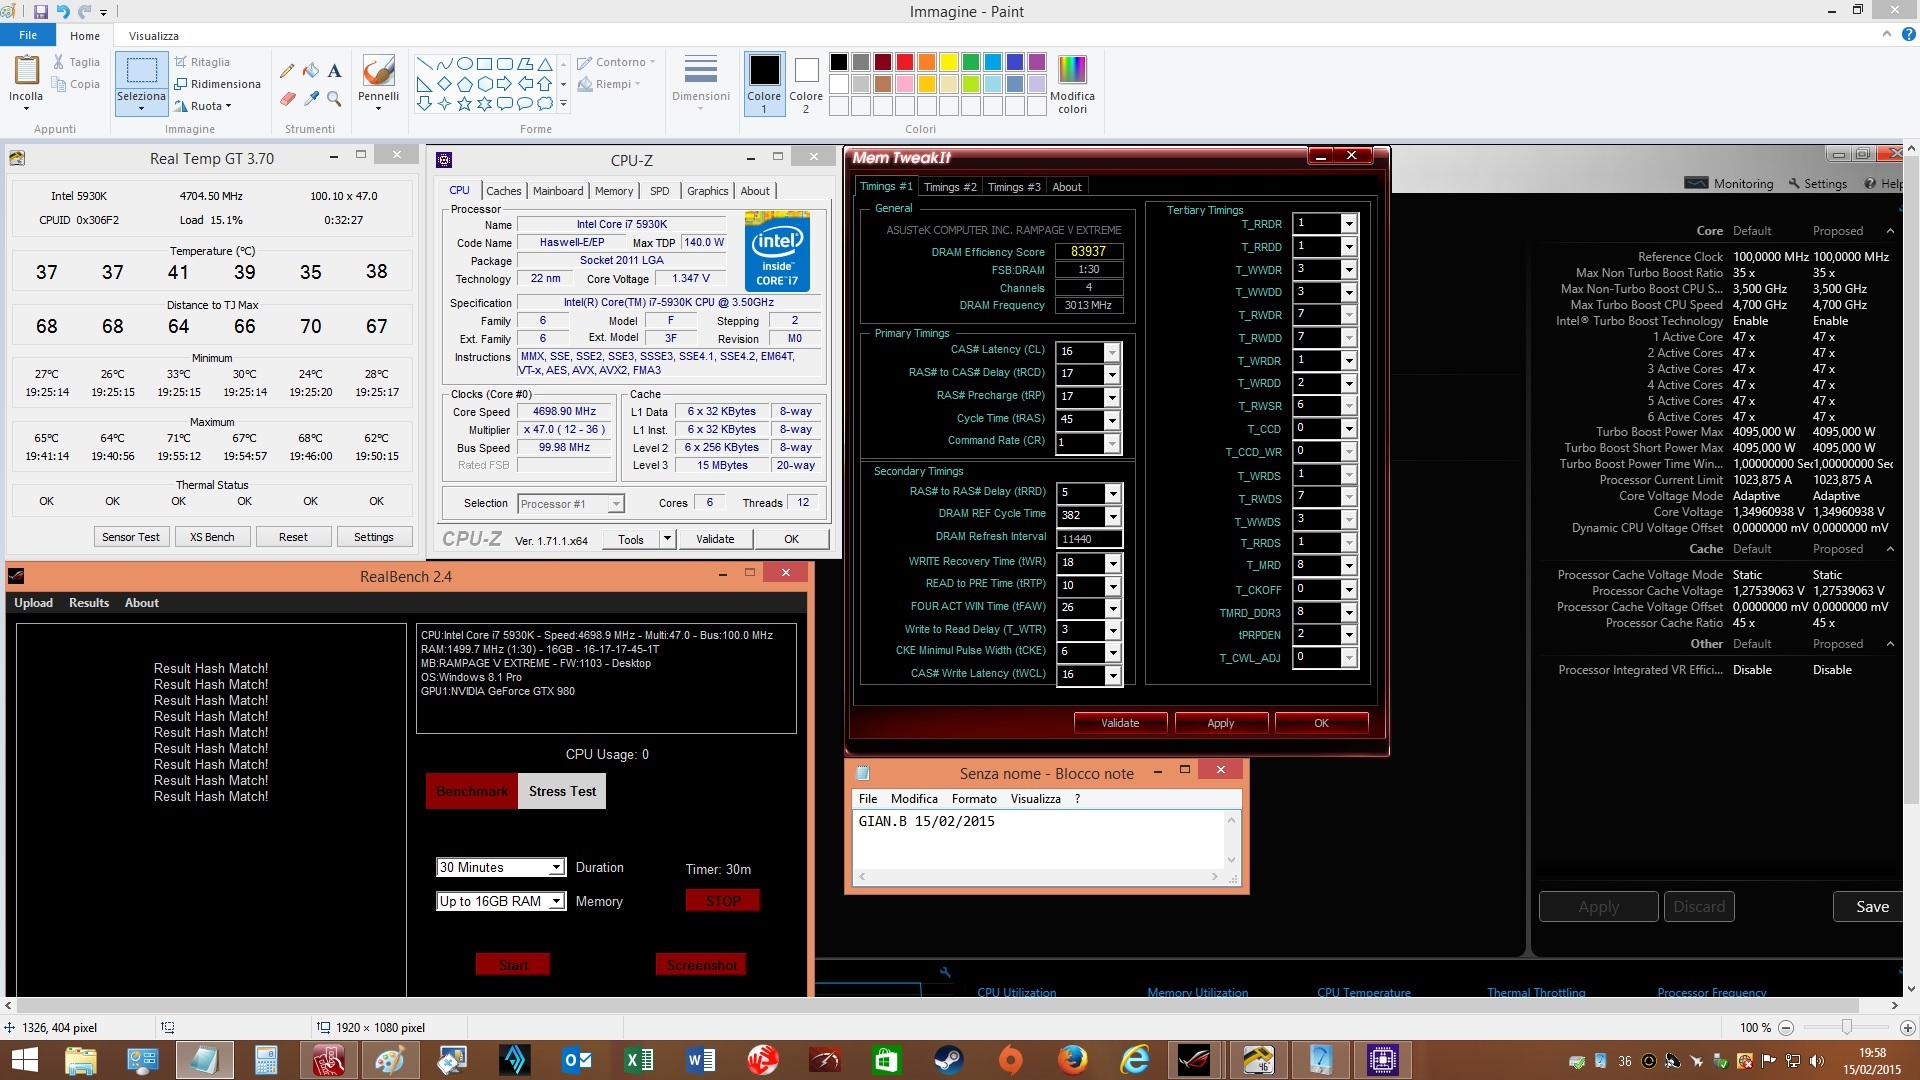Click XS Bench in Real Temp
Viewport: 1920px width, 1080px height.
212,537
